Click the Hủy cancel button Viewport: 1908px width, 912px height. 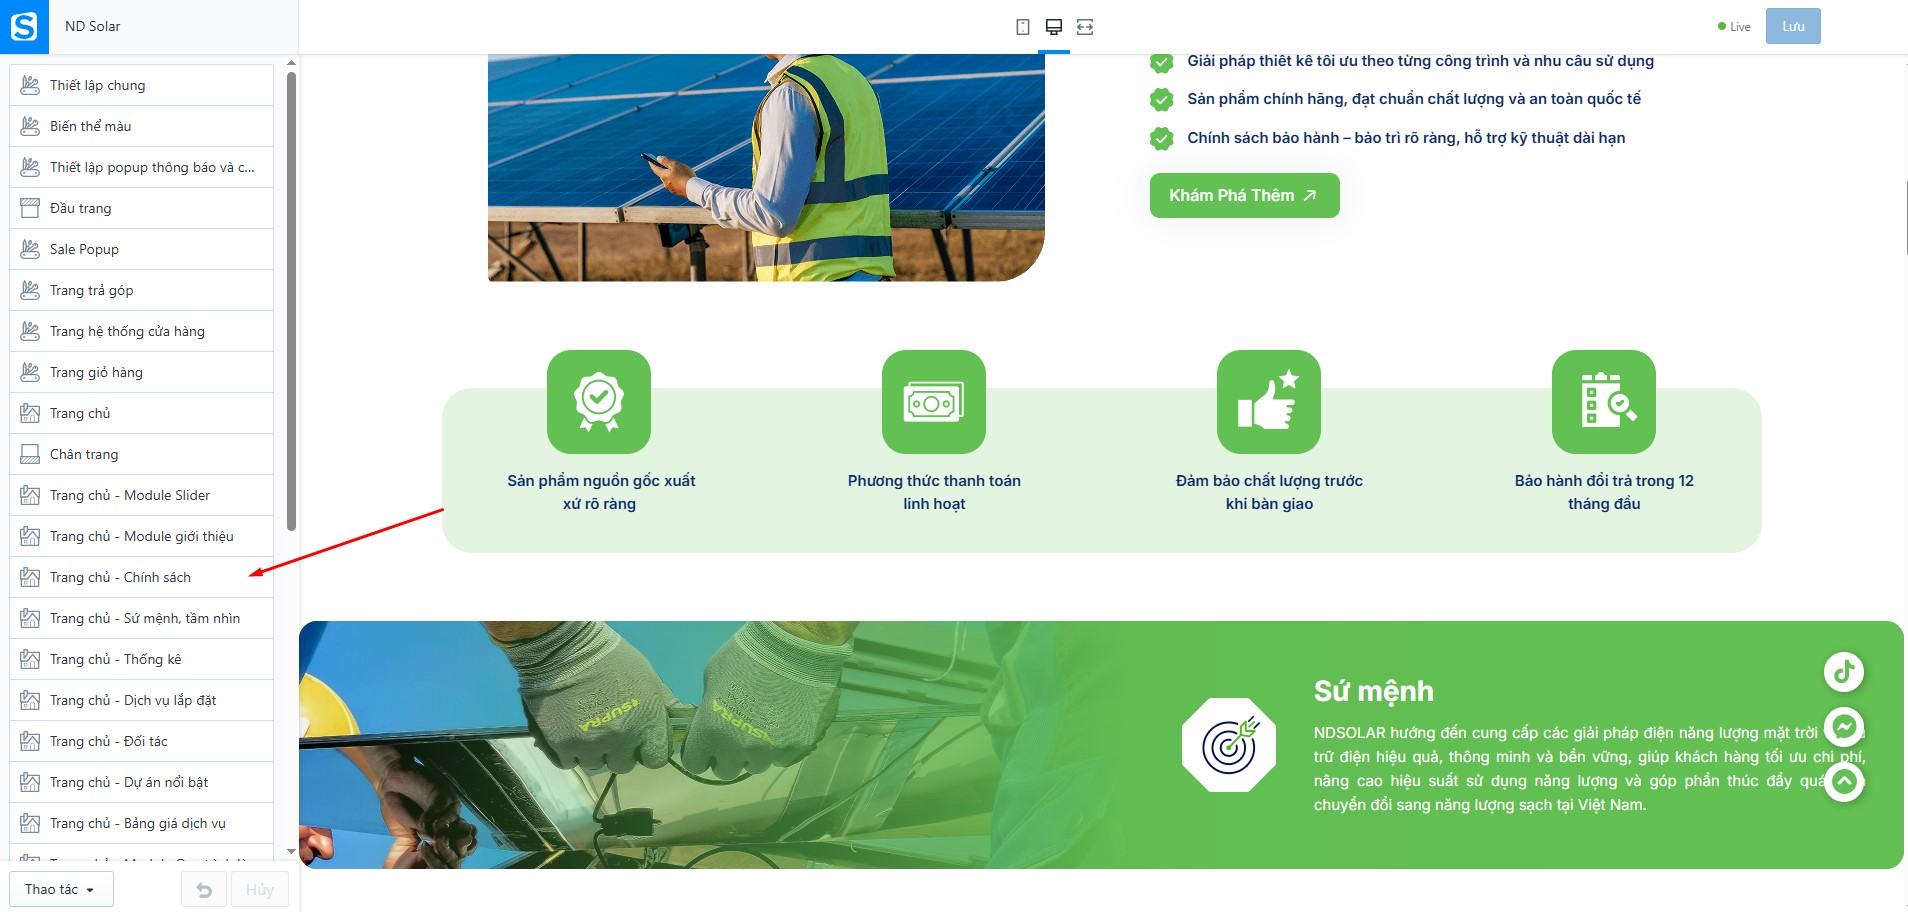point(260,889)
